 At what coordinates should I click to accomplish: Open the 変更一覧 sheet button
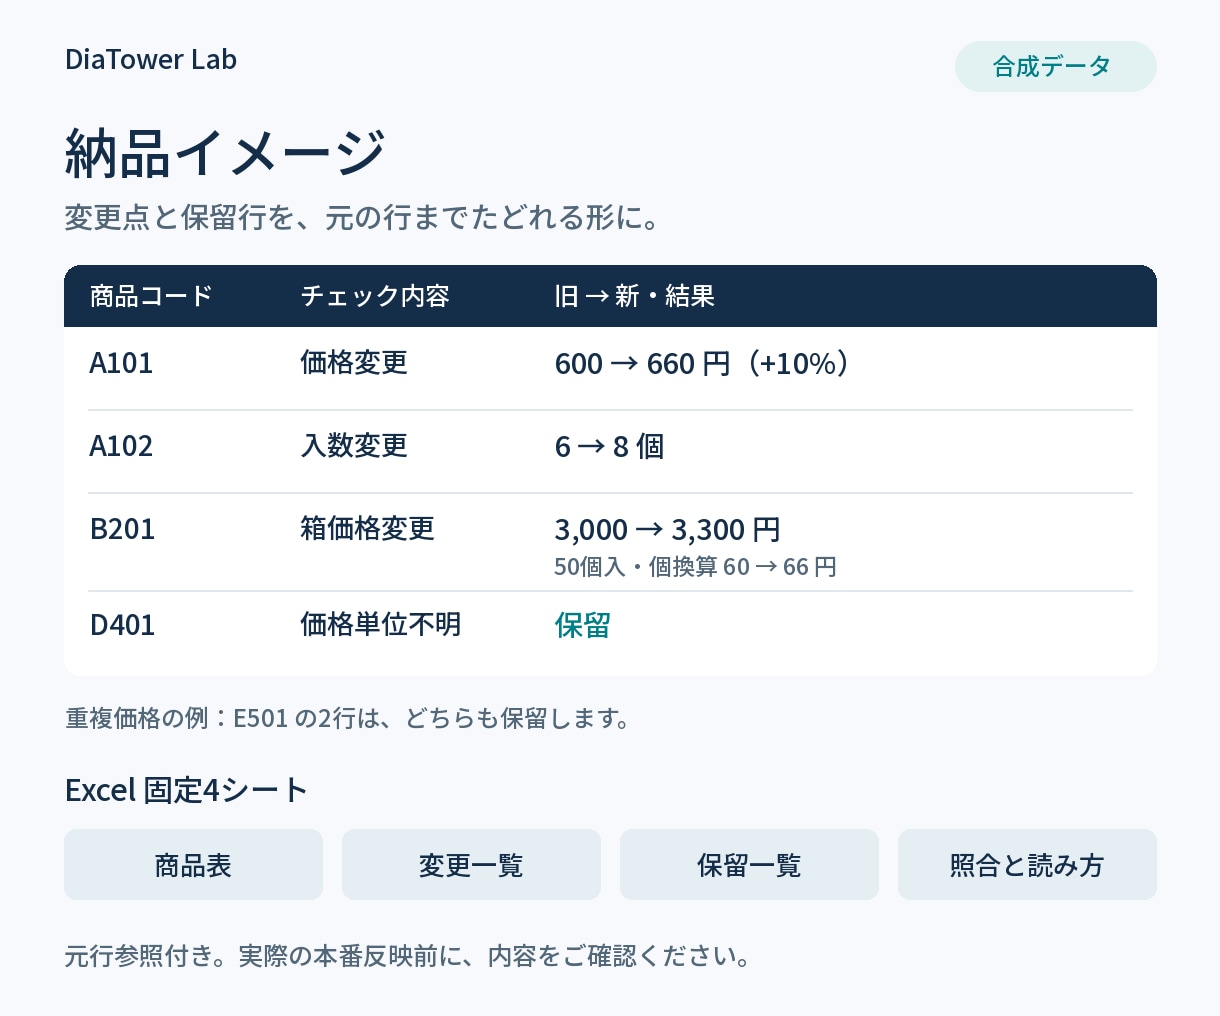pos(471,865)
